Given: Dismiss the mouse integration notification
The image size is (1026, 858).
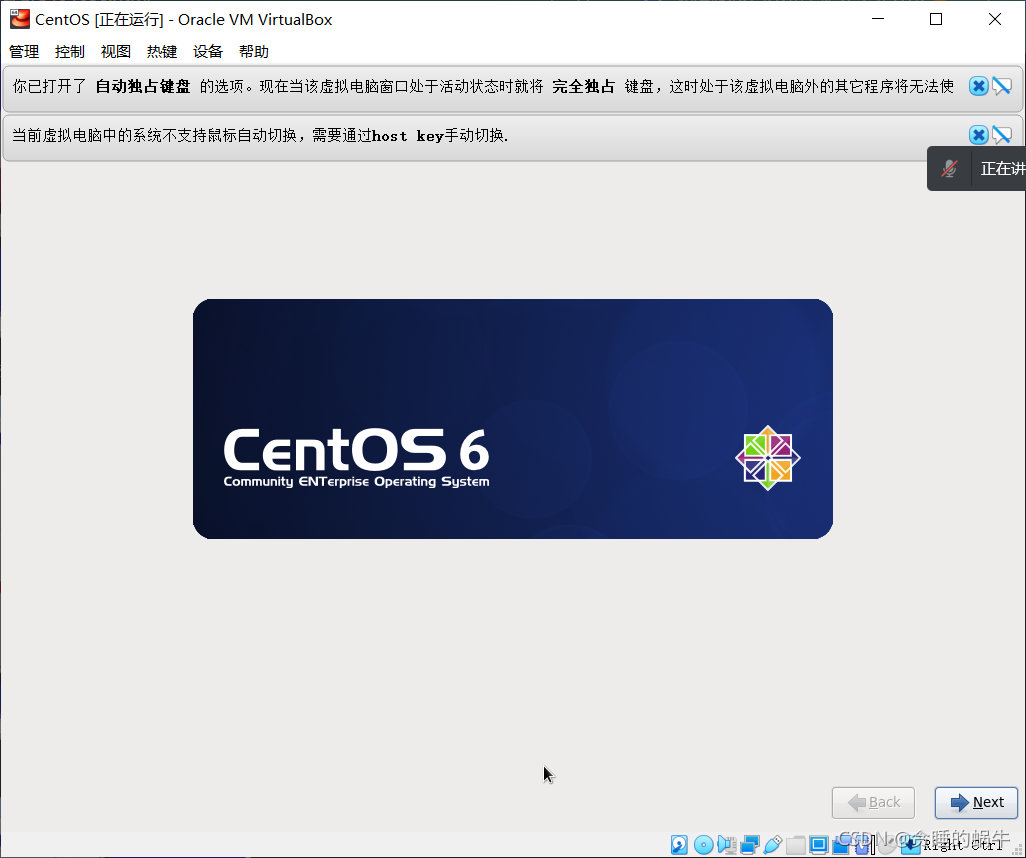Looking at the screenshot, I should coord(978,135).
